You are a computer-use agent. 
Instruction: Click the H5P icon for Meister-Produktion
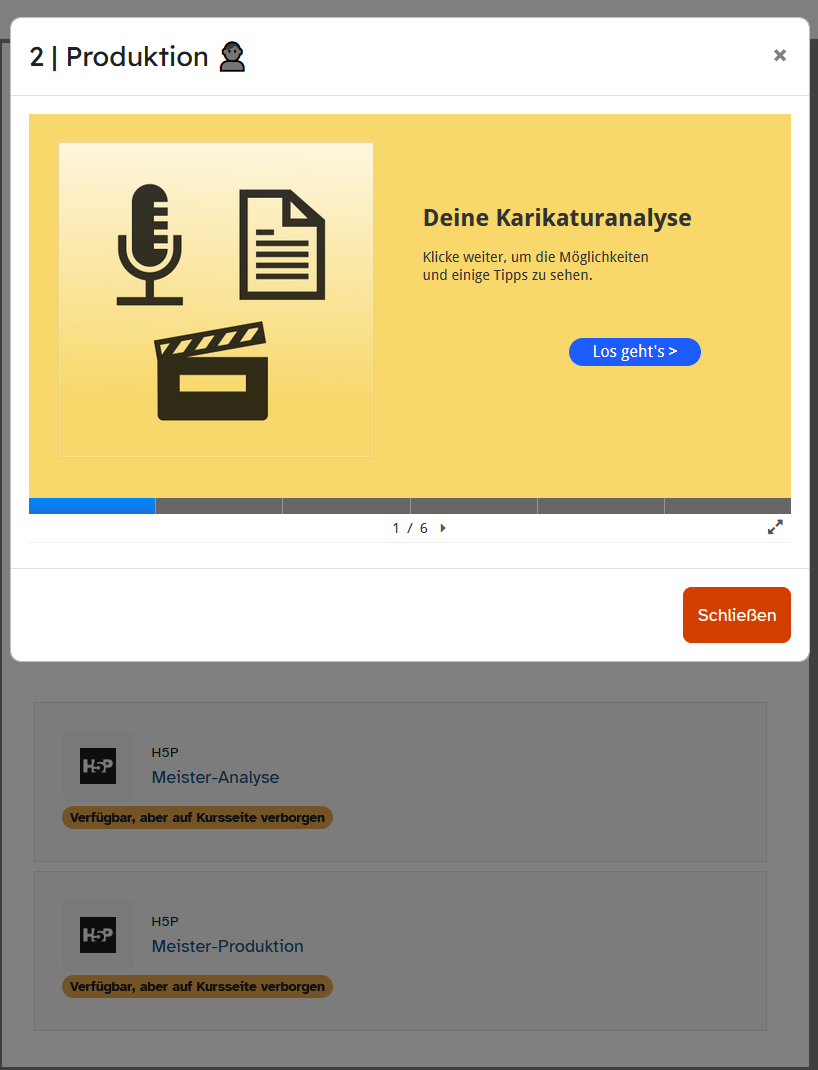point(98,935)
